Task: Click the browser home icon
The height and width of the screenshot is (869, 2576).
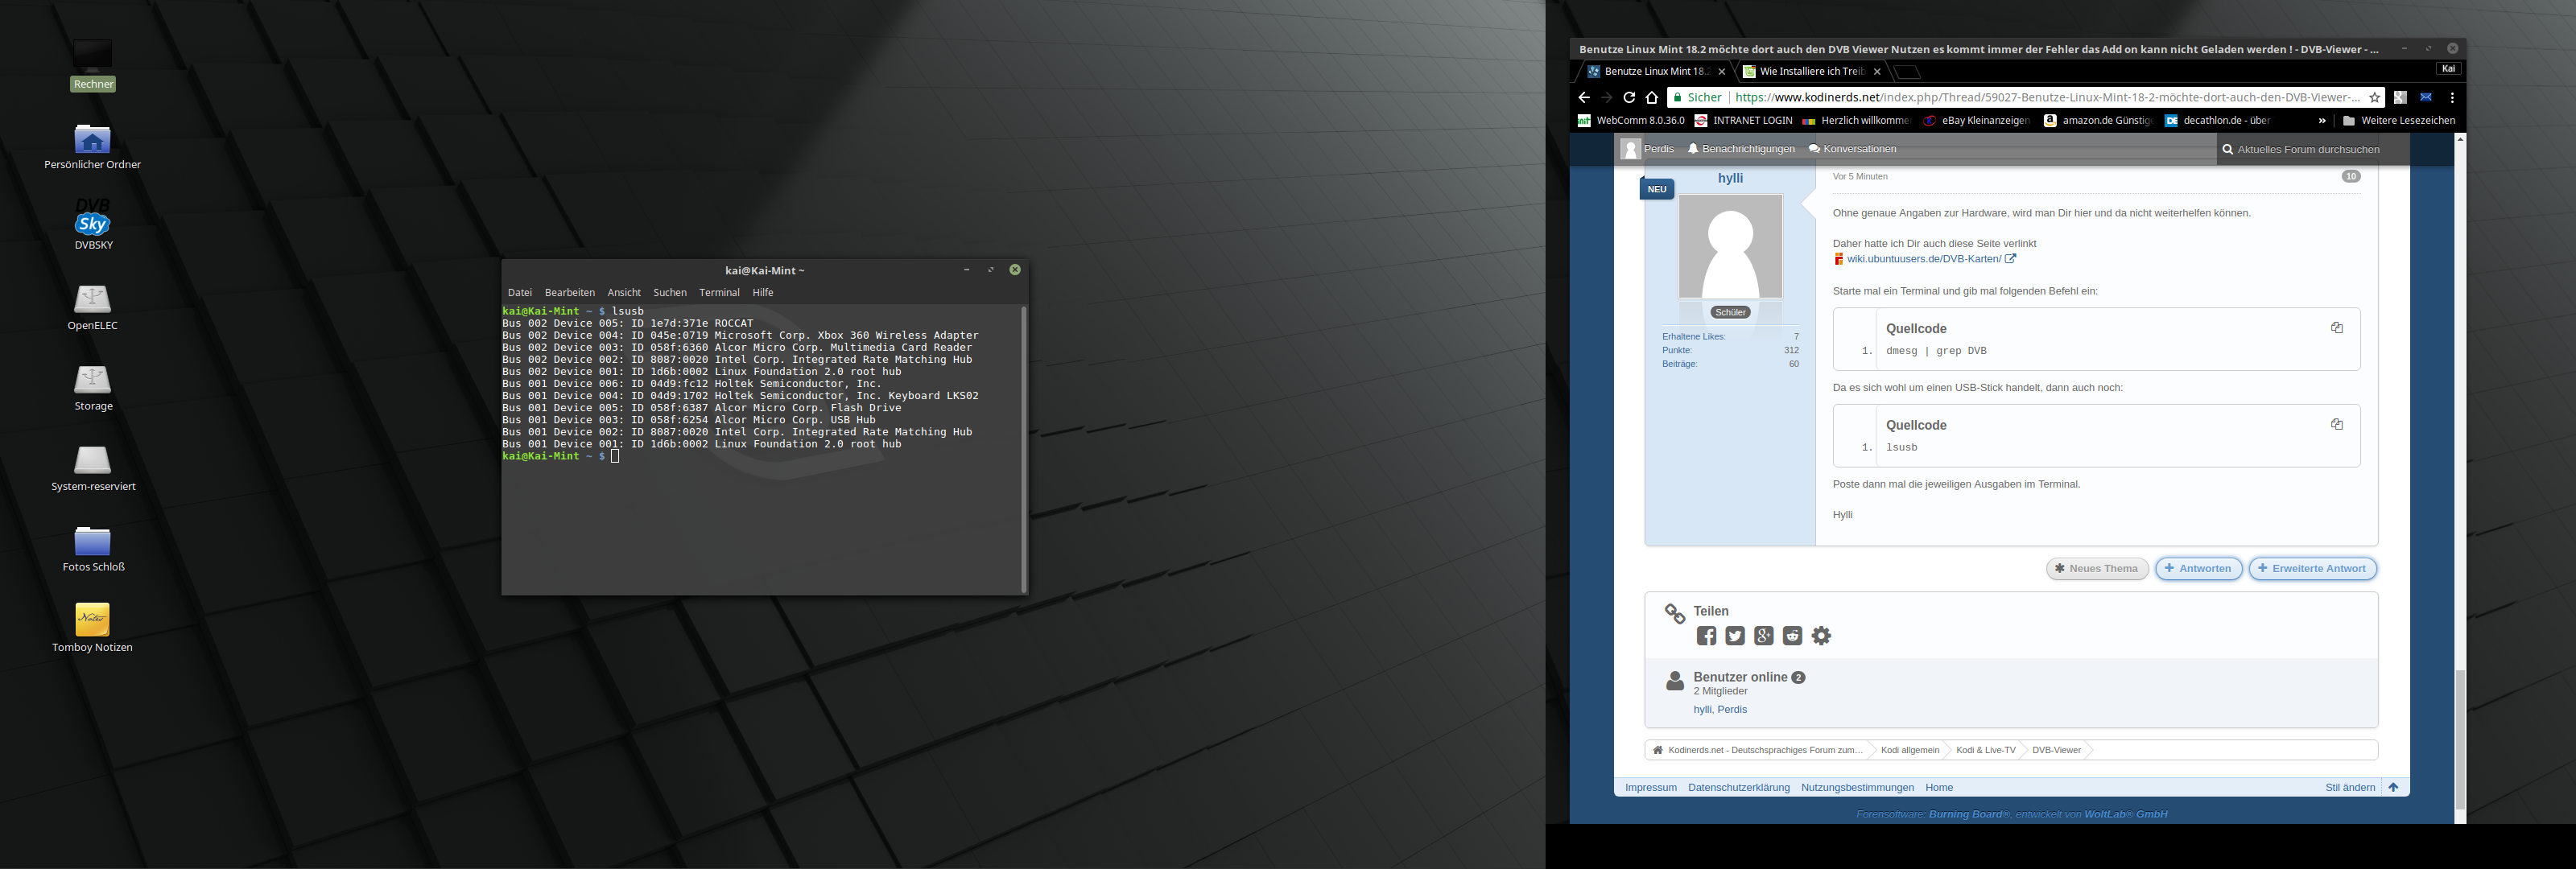Action: (1652, 97)
